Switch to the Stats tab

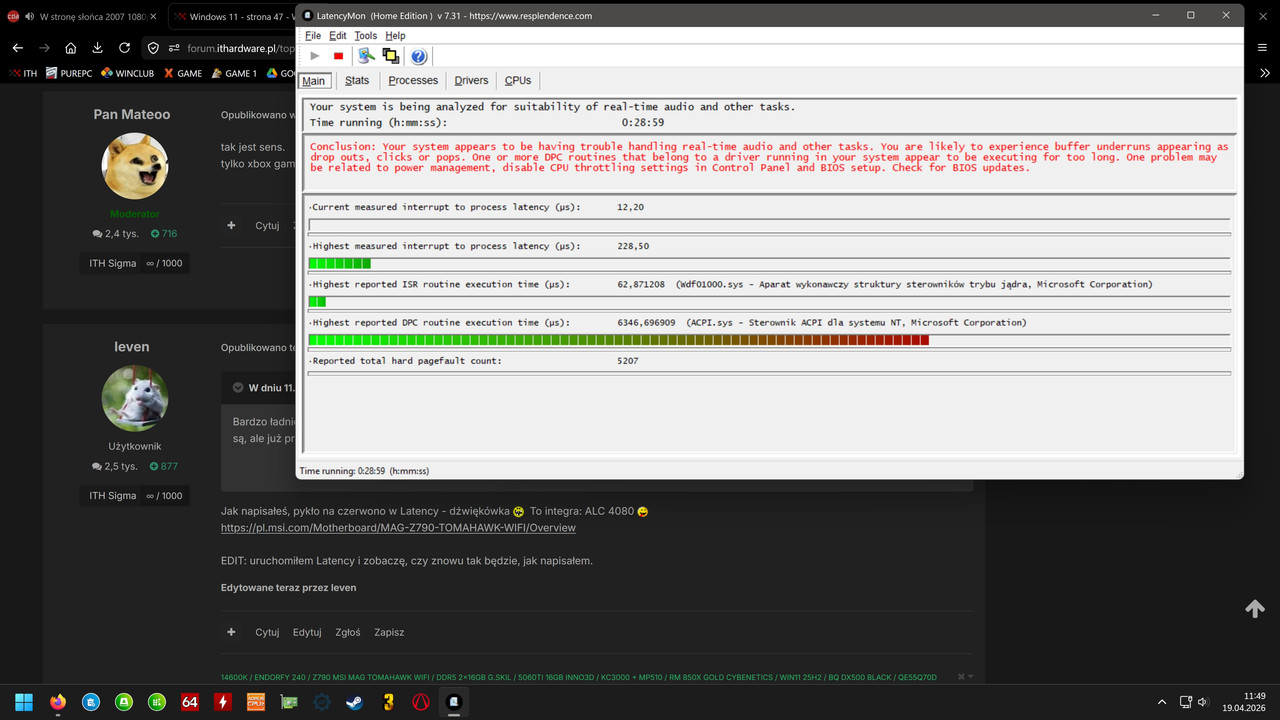[357, 81]
